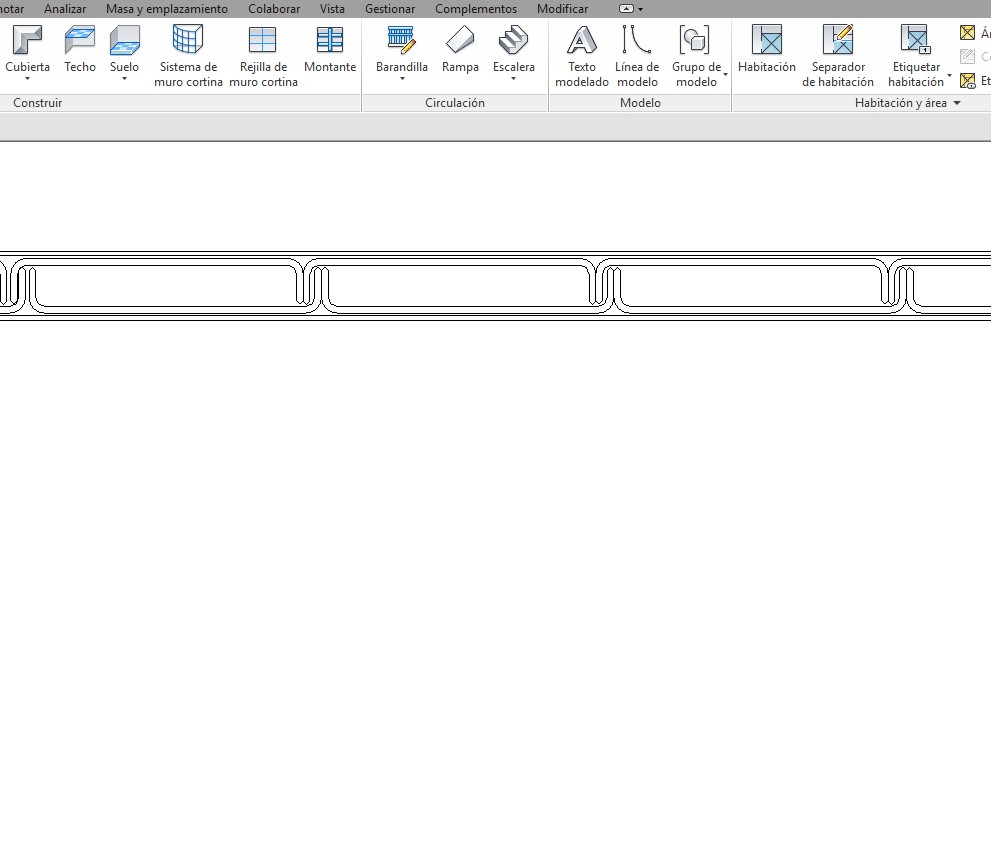Select the Cubierta (roof) tool
Screen dimensions: 991x868
27,50
